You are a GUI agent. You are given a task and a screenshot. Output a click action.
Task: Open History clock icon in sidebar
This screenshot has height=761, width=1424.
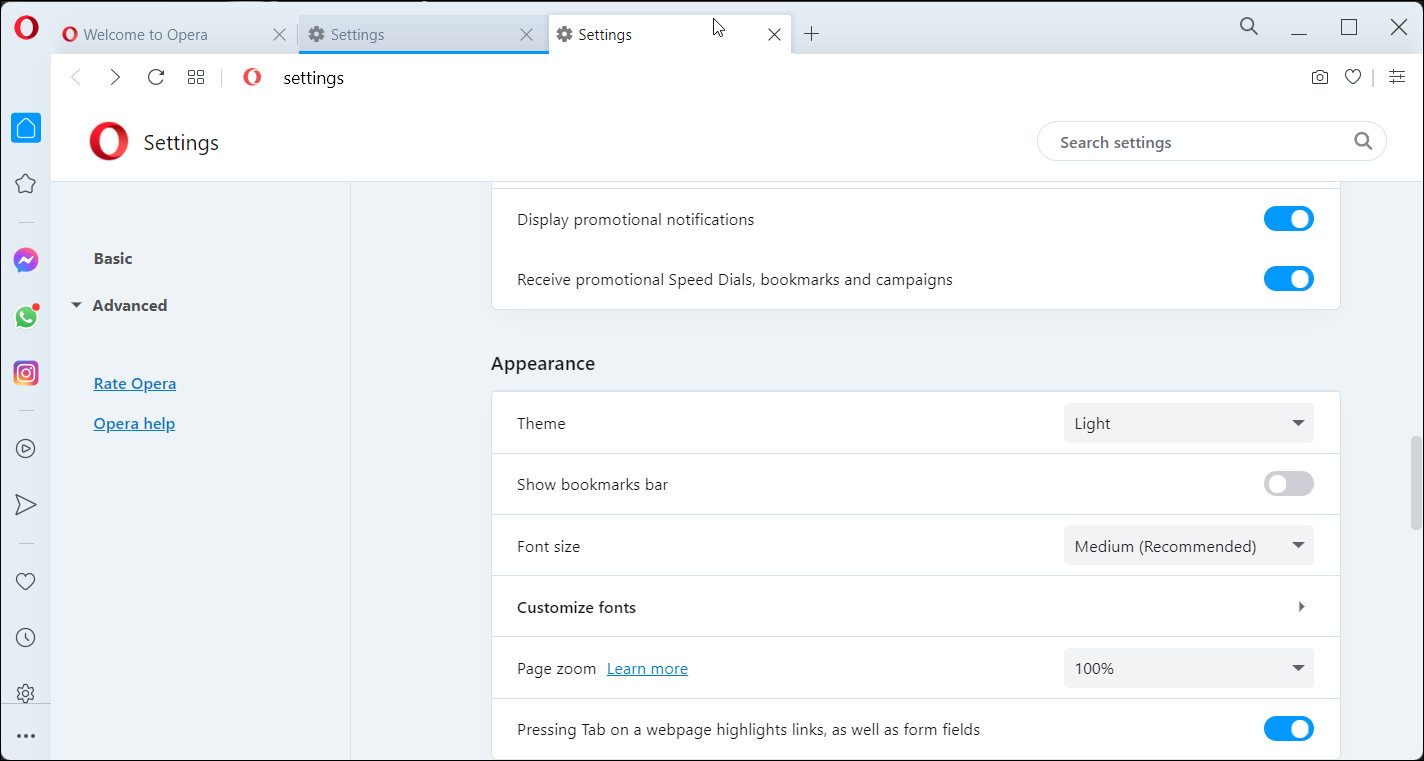[x=26, y=637]
